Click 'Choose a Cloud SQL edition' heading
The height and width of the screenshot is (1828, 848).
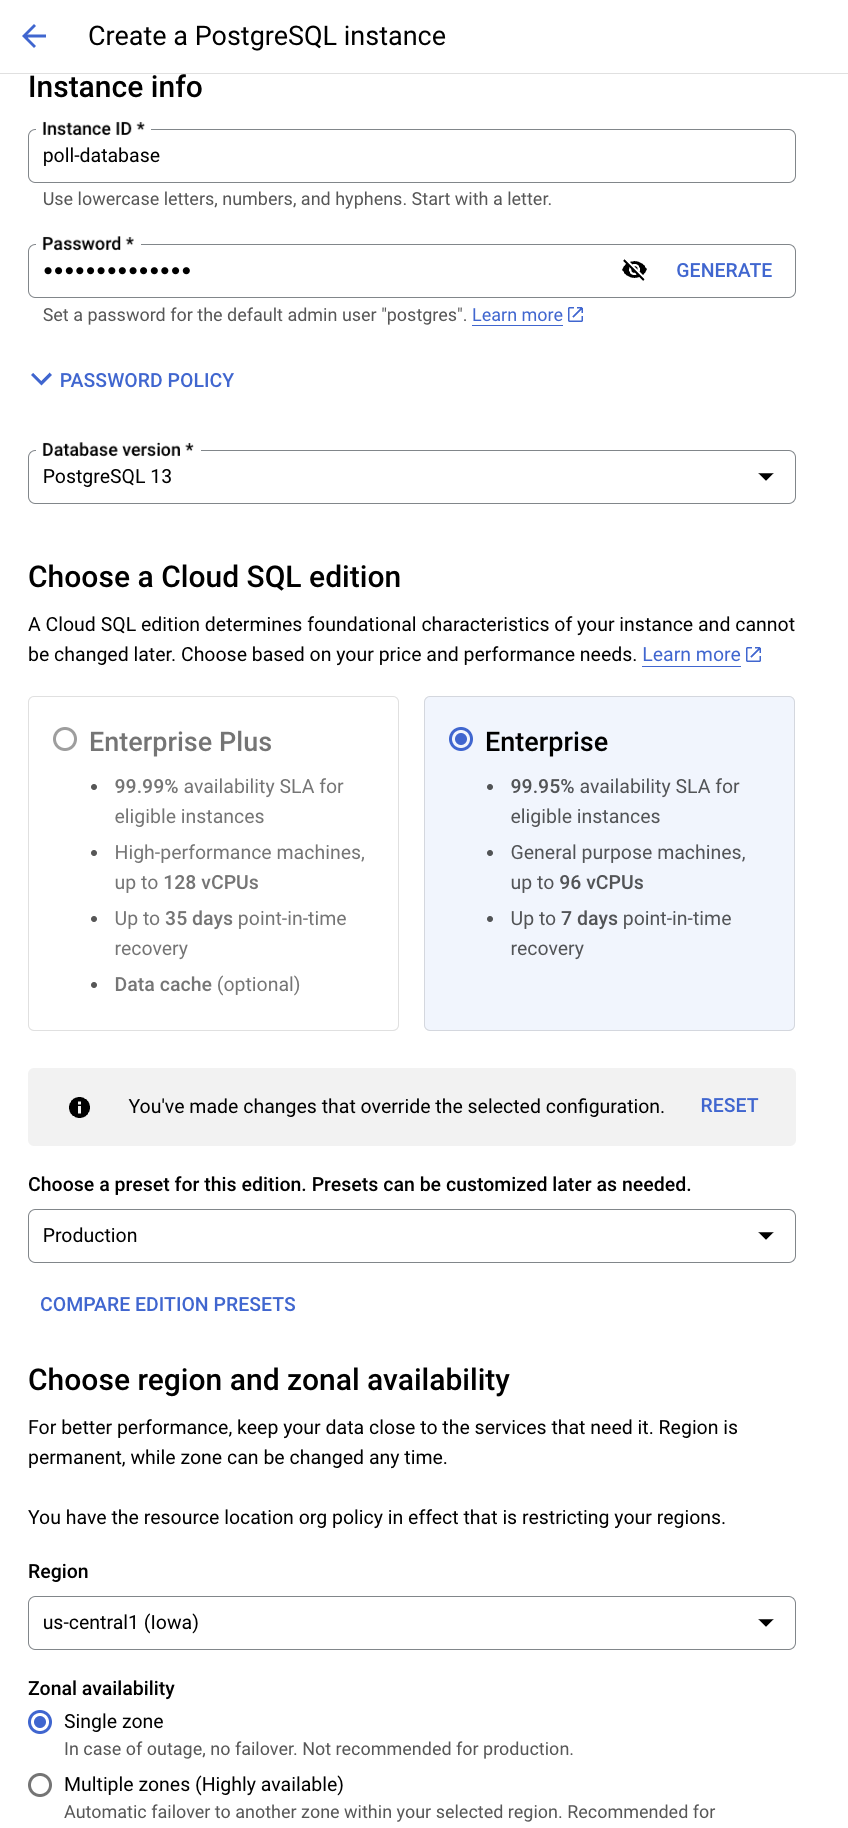point(214,577)
